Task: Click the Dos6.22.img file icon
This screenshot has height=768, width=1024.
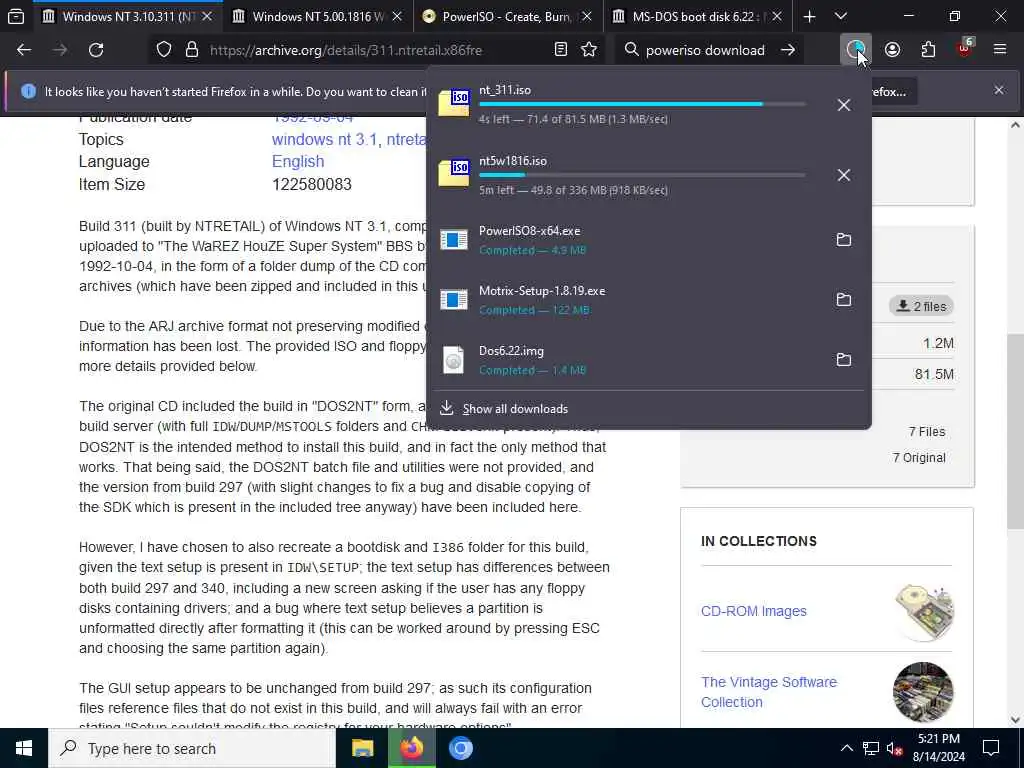Action: 454,360
